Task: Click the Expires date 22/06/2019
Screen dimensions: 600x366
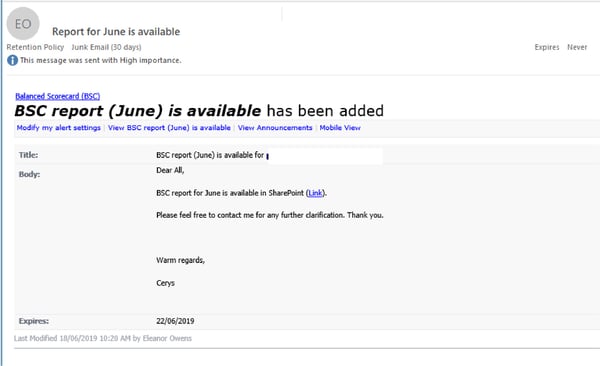Action: point(175,321)
